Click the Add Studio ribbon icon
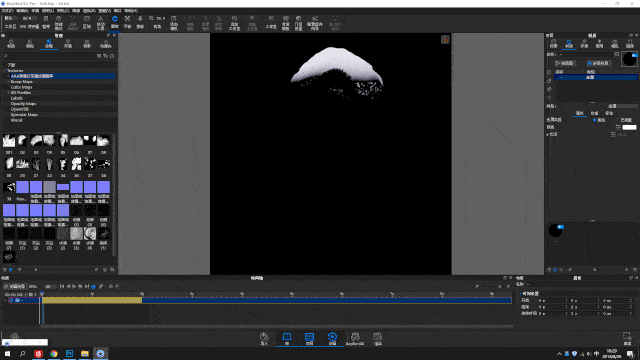Viewport: 640px width, 360px height. 234,23
